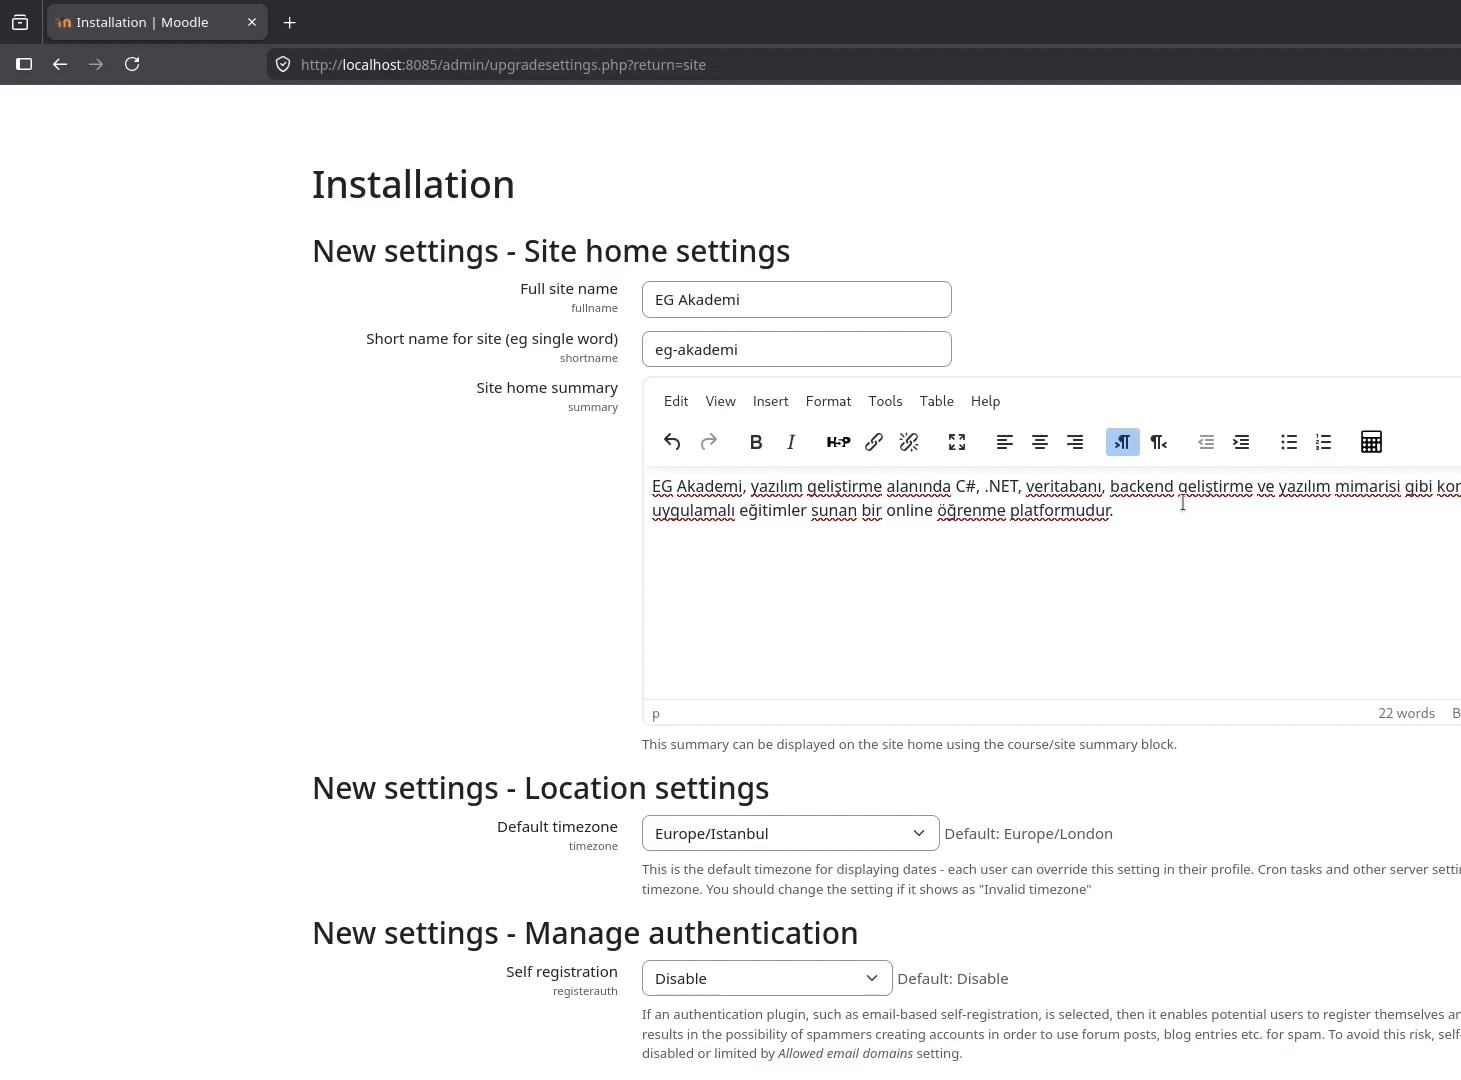The image size is (1461, 1080).
Task: Open the Default timezone dropdown
Action: pos(790,833)
